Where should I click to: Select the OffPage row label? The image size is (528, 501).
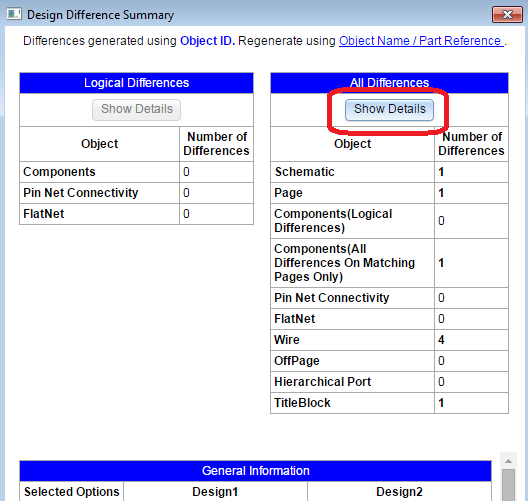[297, 361]
